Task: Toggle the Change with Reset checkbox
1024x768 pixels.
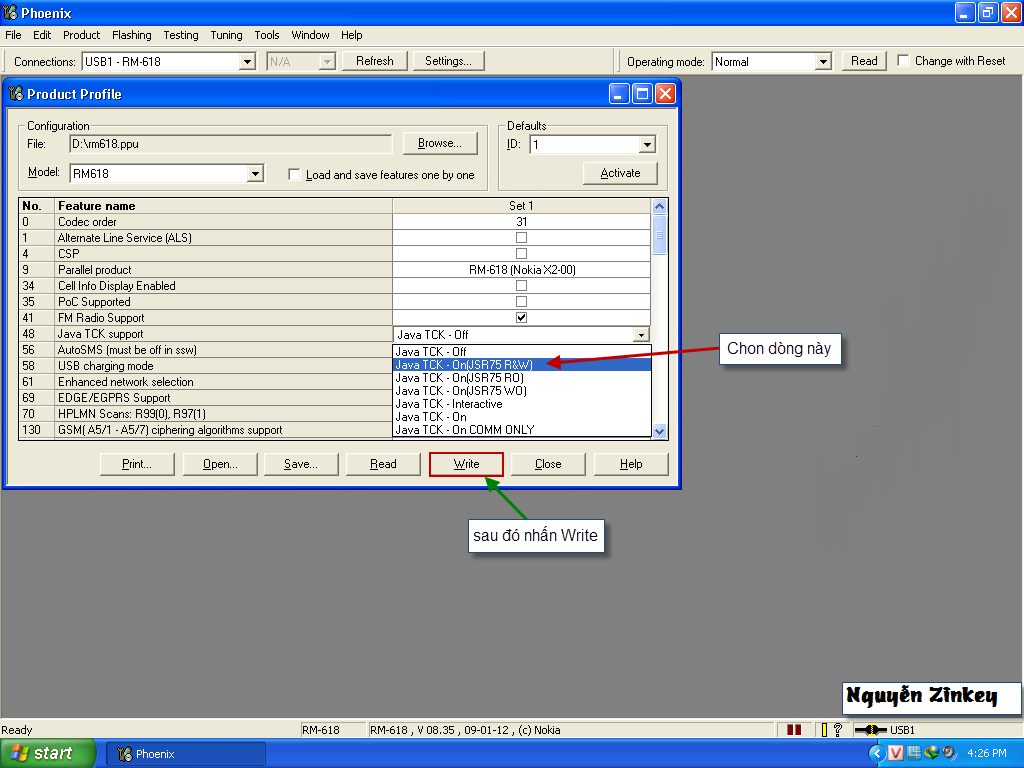Action: pos(904,61)
